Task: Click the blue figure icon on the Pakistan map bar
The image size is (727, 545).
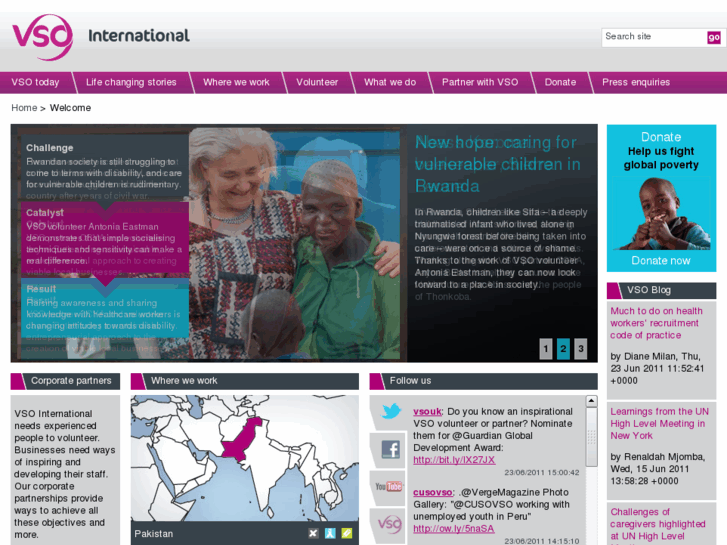Action: pos(330,533)
